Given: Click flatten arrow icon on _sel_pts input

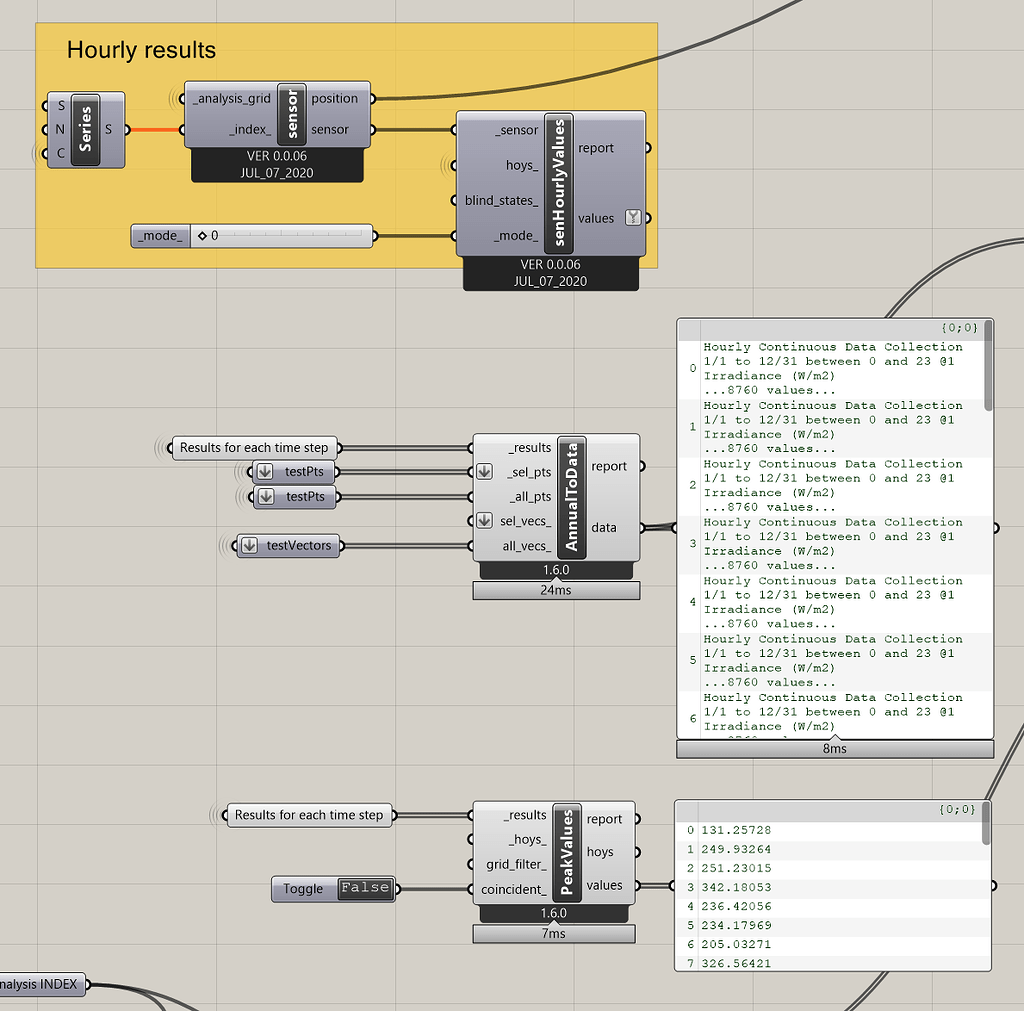Looking at the screenshot, I should pos(484,472).
